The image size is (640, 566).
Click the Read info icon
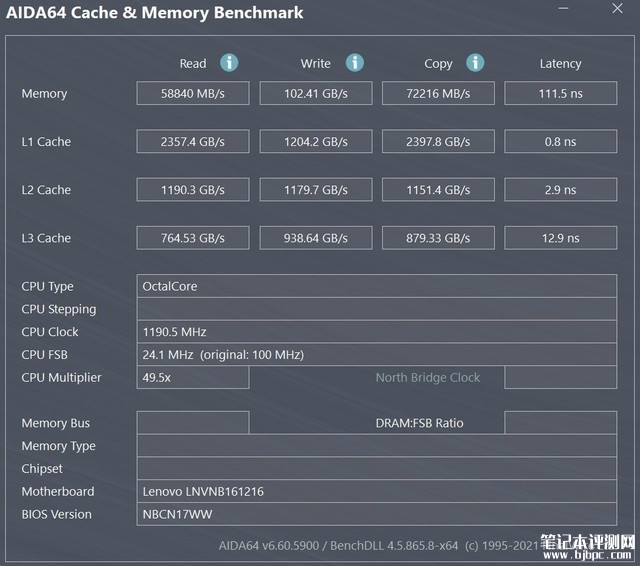229,63
